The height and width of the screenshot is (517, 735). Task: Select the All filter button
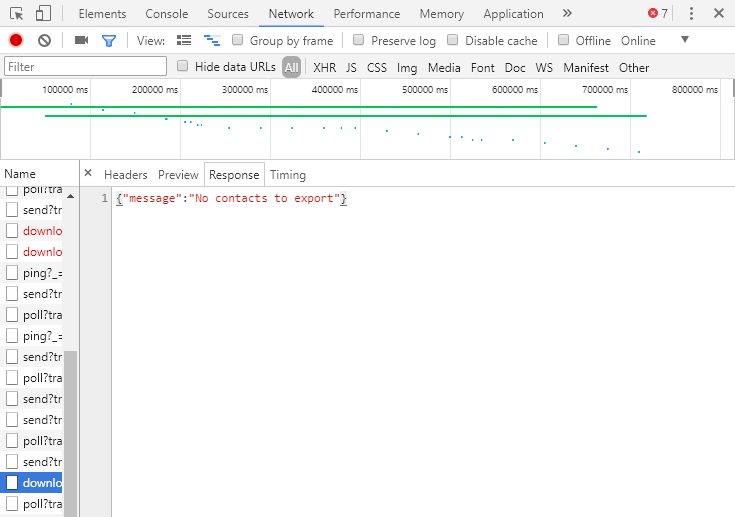pyautogui.click(x=291, y=68)
